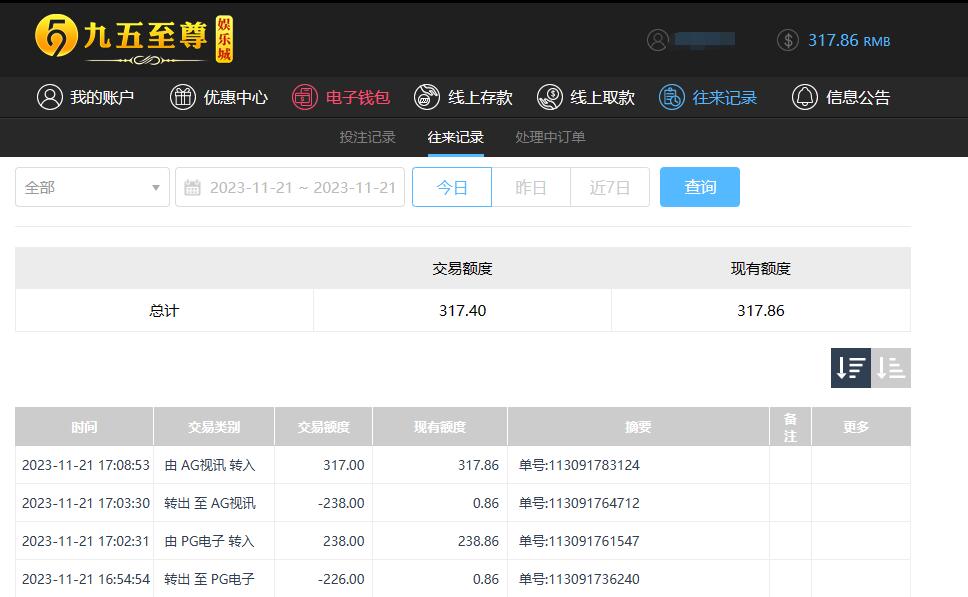This screenshot has width=968, height=597.
Task: Choose the 近7日 quick range
Action: [610, 187]
